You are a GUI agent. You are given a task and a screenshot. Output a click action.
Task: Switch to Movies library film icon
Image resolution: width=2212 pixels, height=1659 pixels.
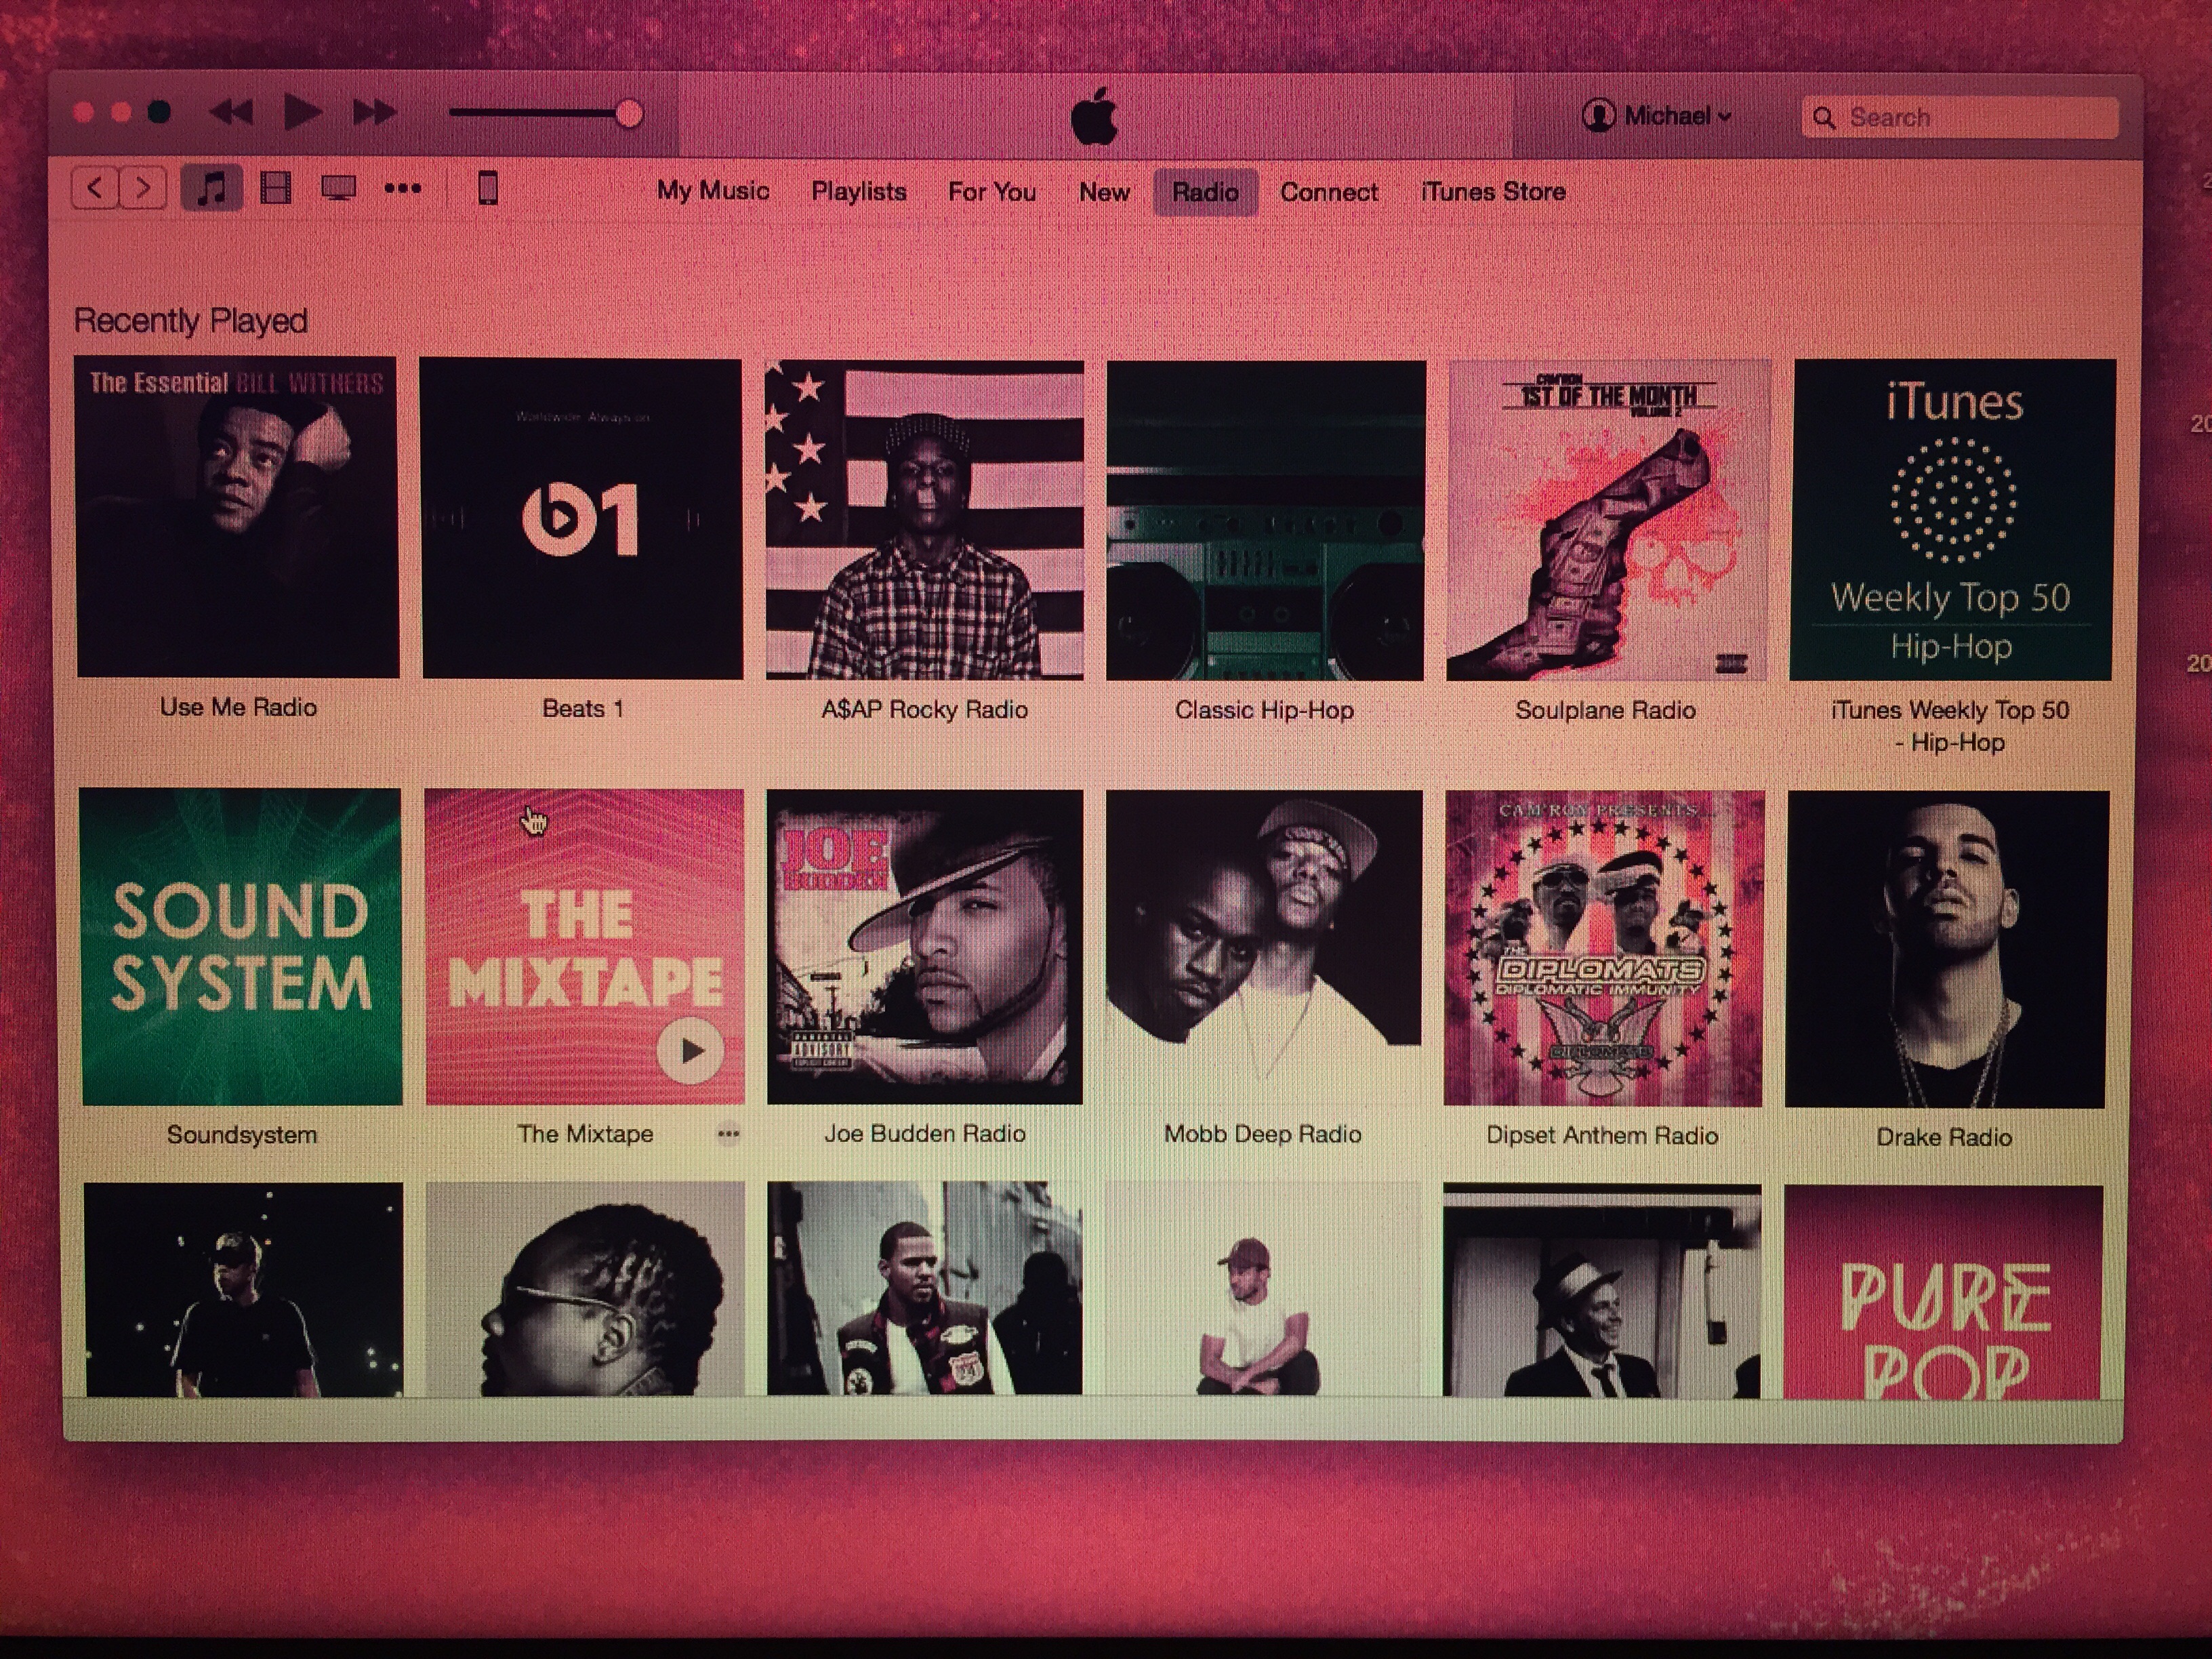pyautogui.click(x=275, y=188)
